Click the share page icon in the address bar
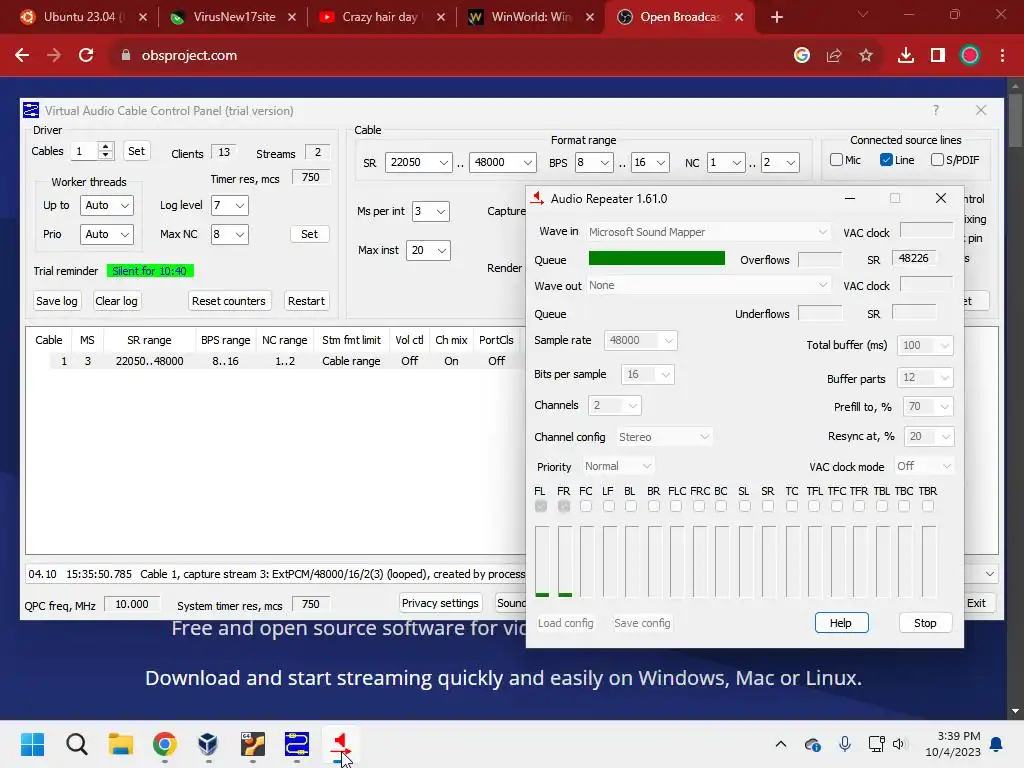 tap(834, 56)
